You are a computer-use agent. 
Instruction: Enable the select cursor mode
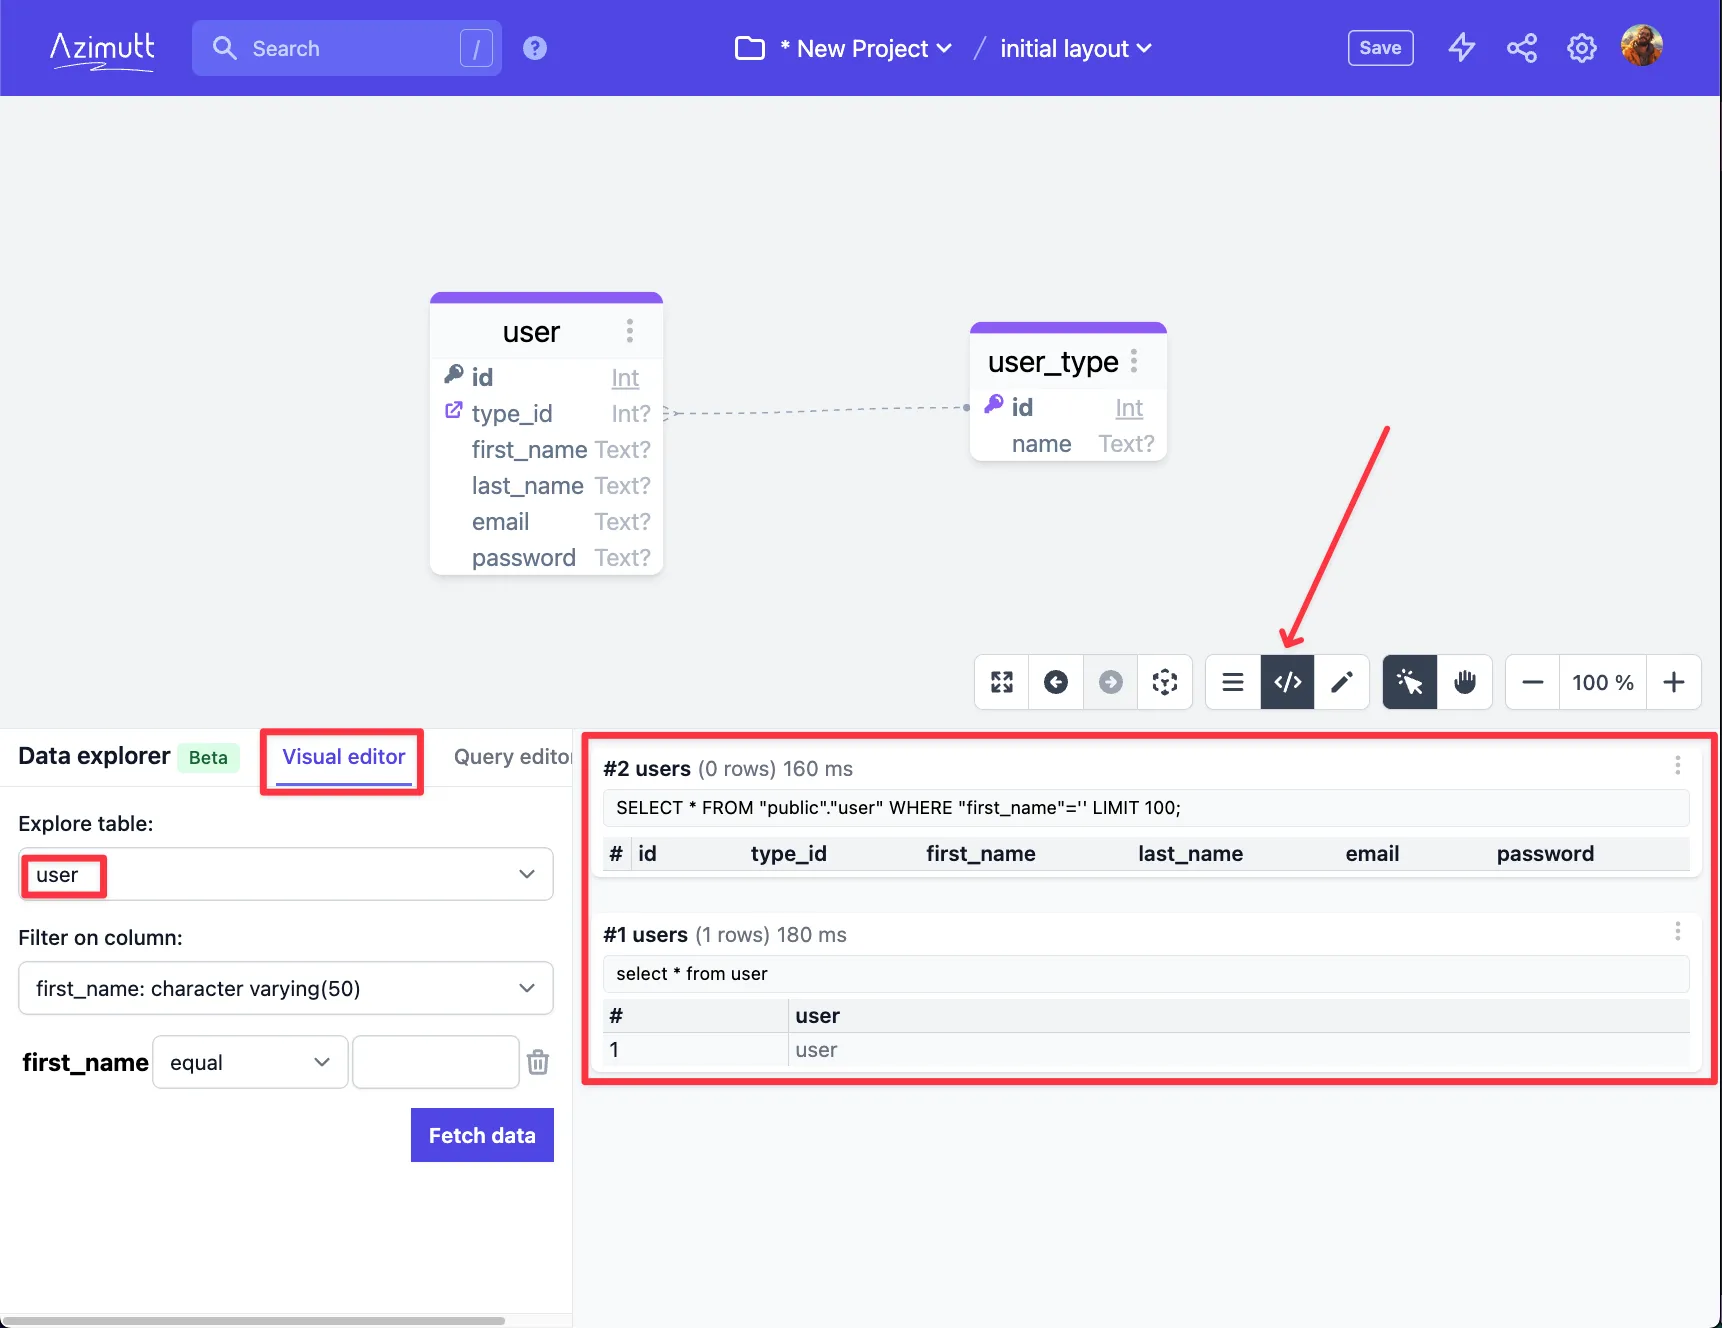pos(1410,682)
